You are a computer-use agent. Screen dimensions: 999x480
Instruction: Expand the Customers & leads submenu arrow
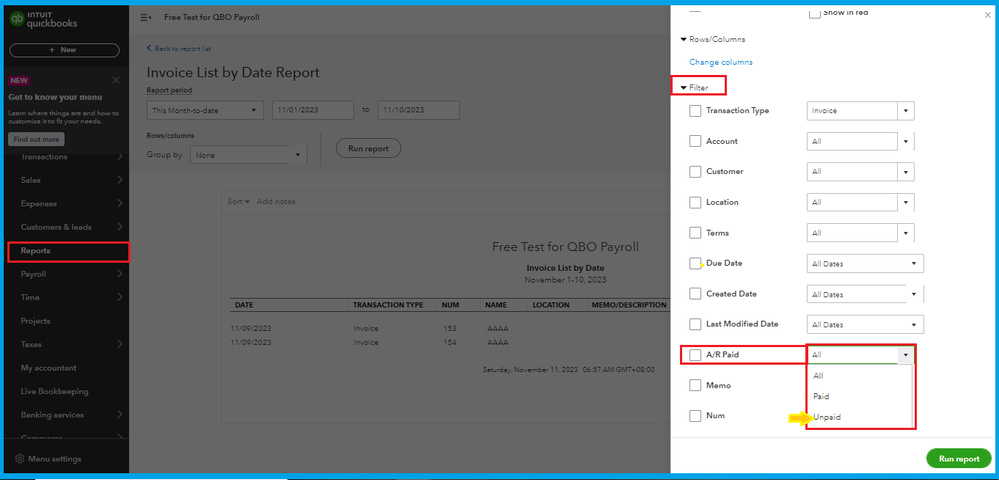[120, 227]
